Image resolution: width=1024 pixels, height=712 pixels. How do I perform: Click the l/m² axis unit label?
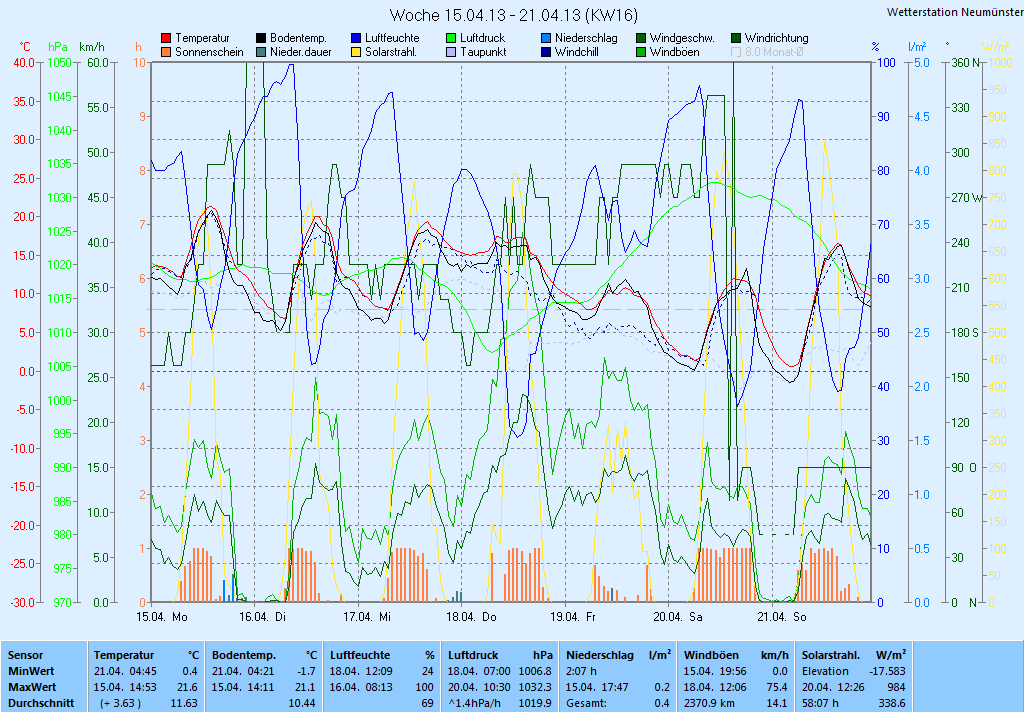pos(917,47)
